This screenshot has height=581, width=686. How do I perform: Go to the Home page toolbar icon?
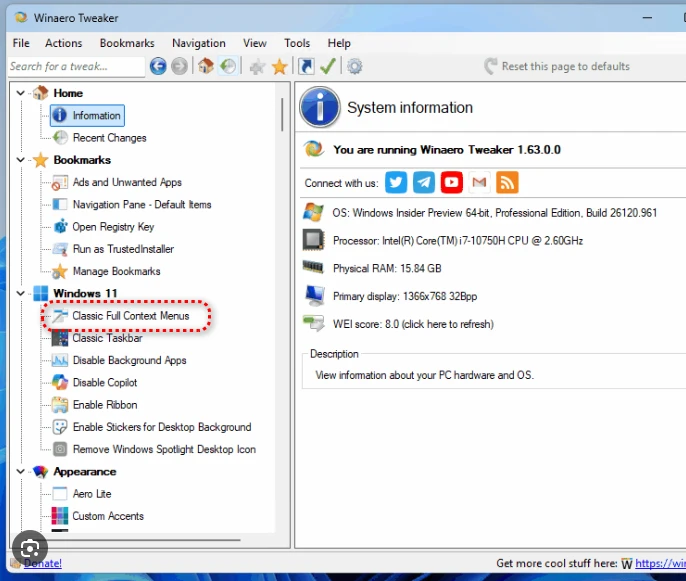[206, 66]
